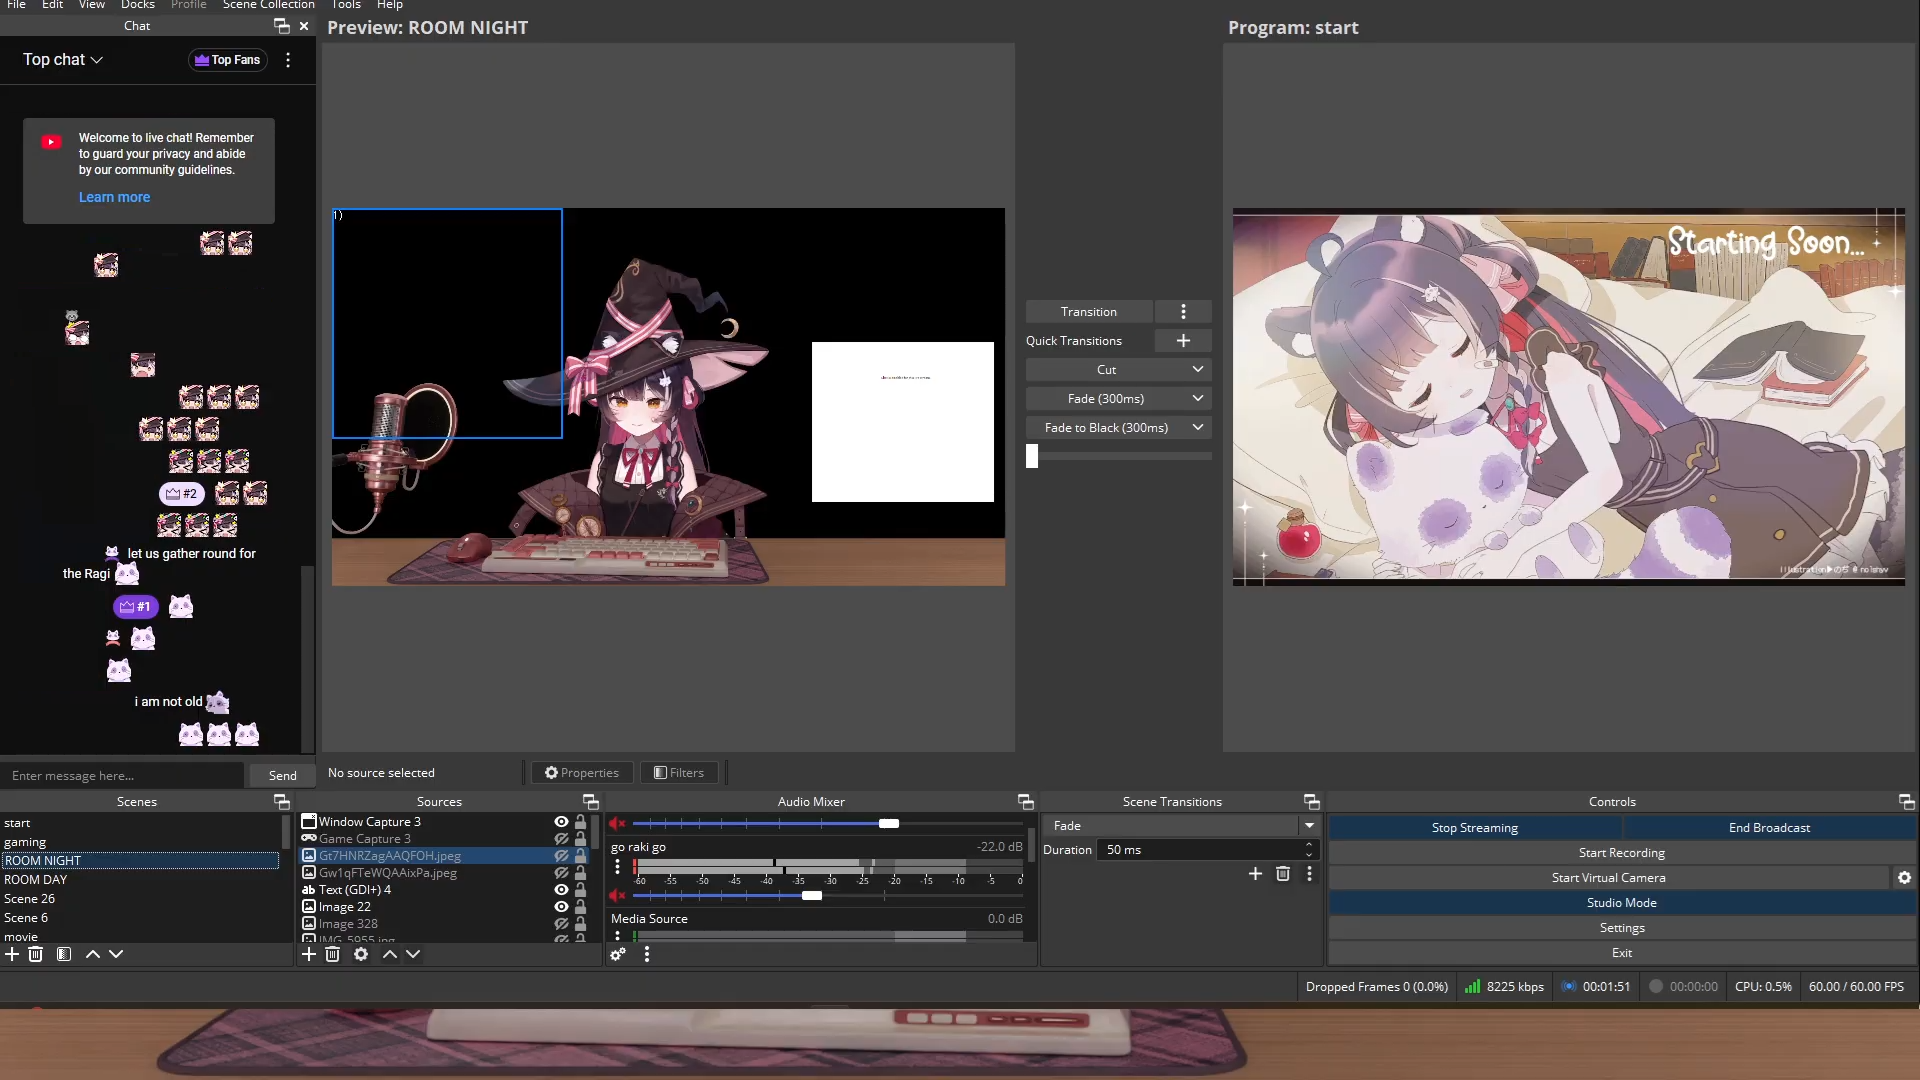Click the chat message input field
1920x1080 pixels.
pos(120,776)
